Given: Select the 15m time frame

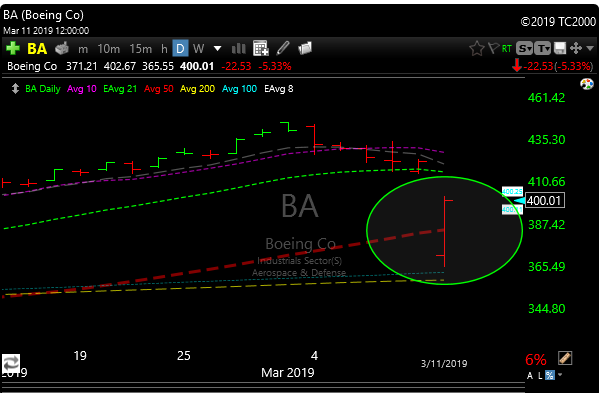Looking at the screenshot, I should coord(140,49).
